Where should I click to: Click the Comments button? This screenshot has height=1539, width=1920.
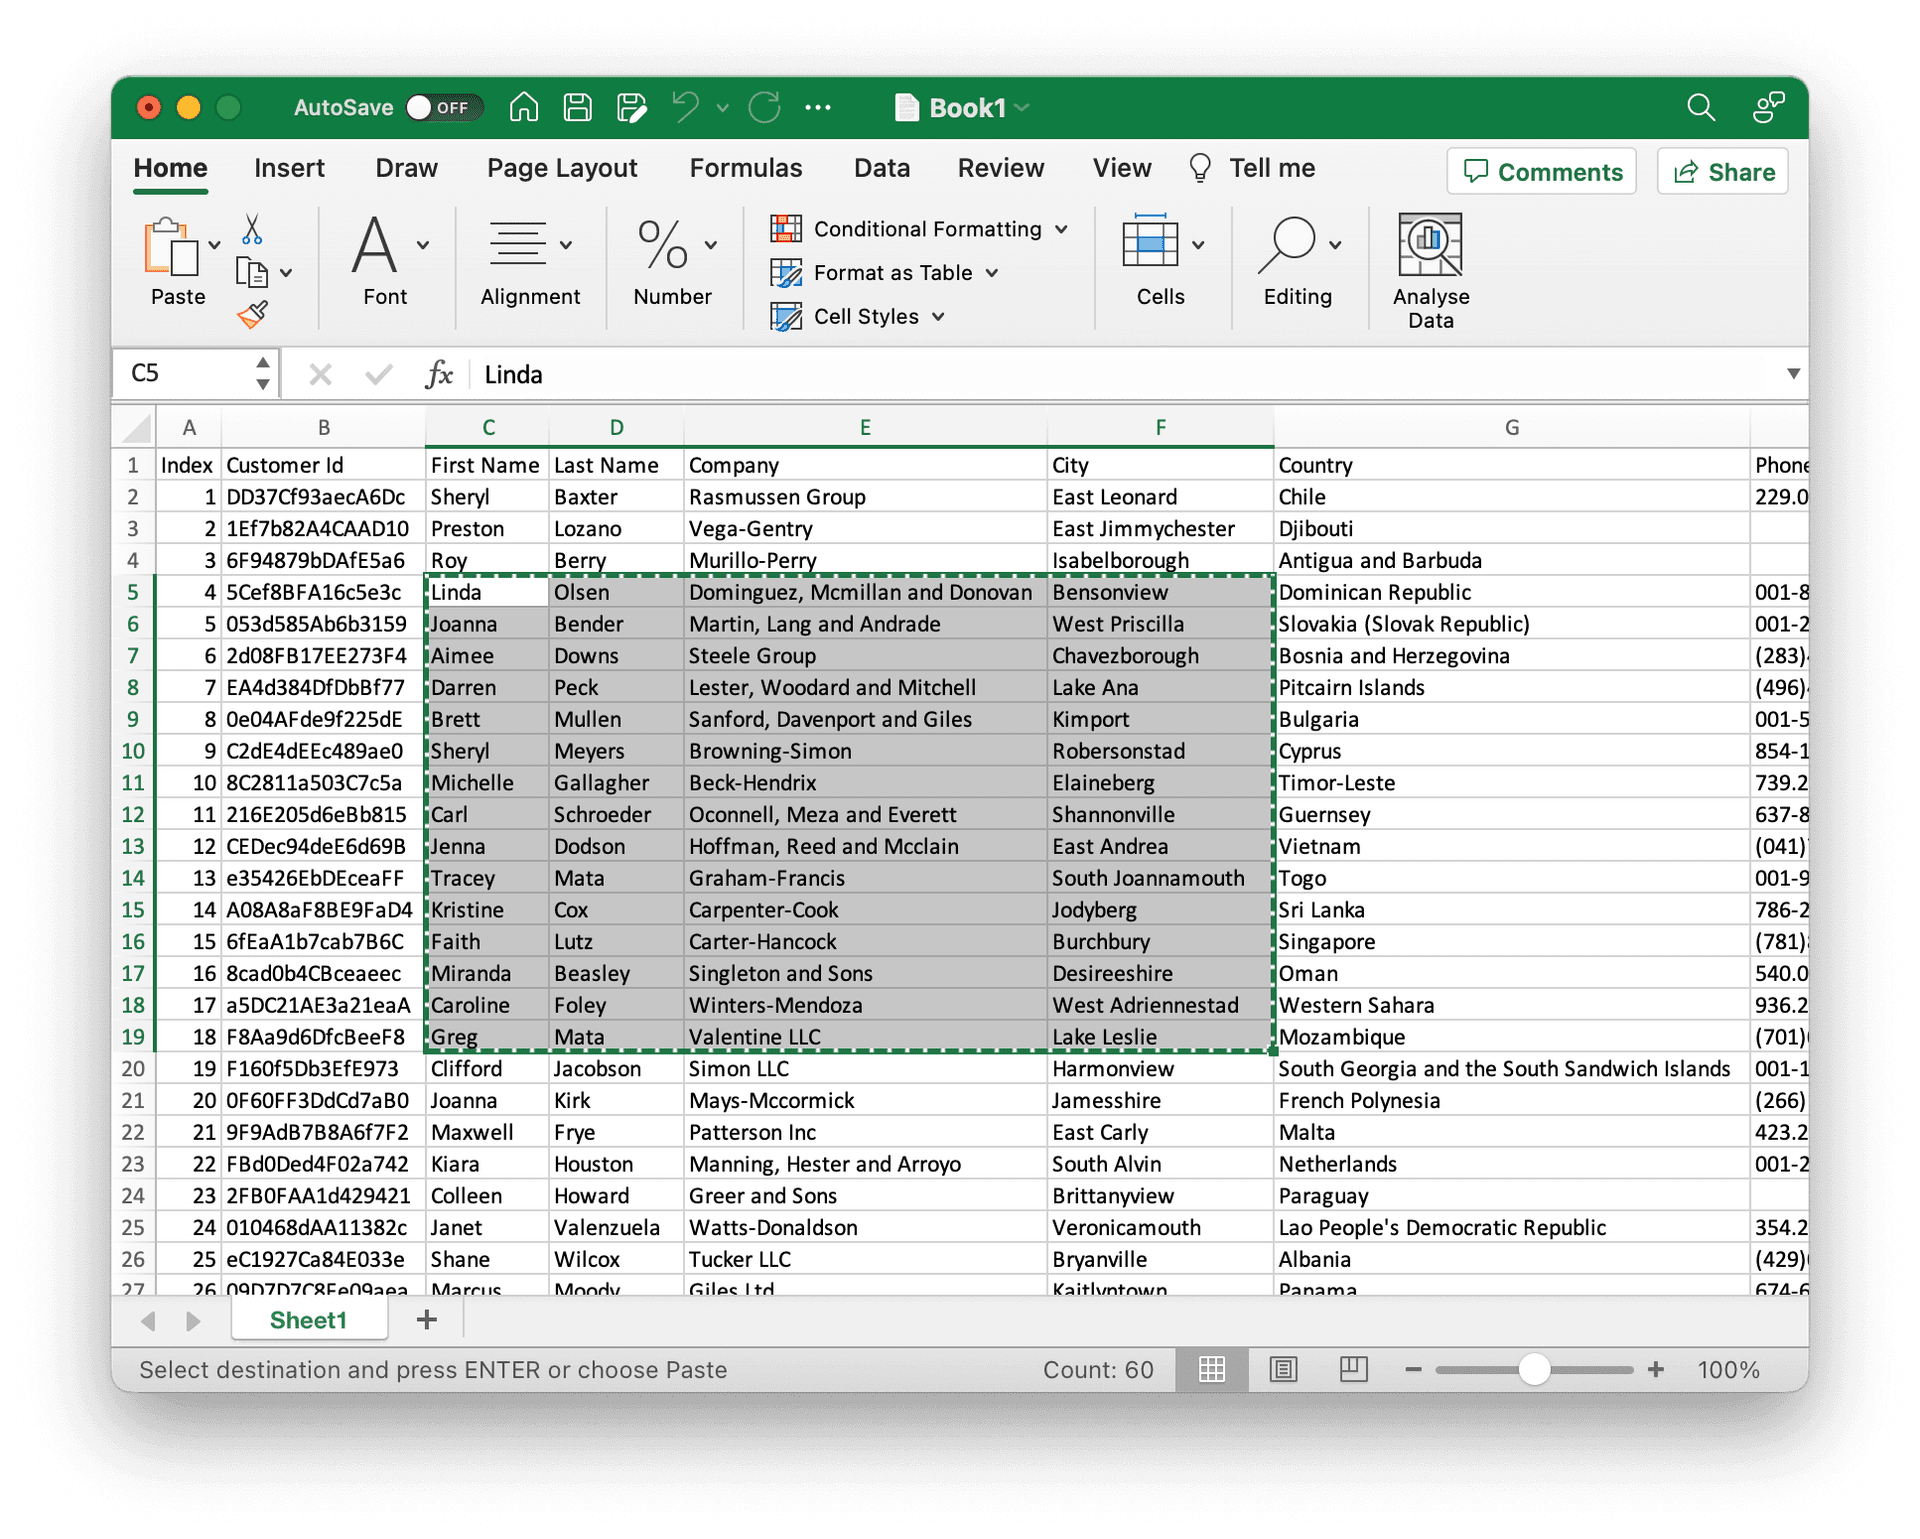pos(1541,172)
